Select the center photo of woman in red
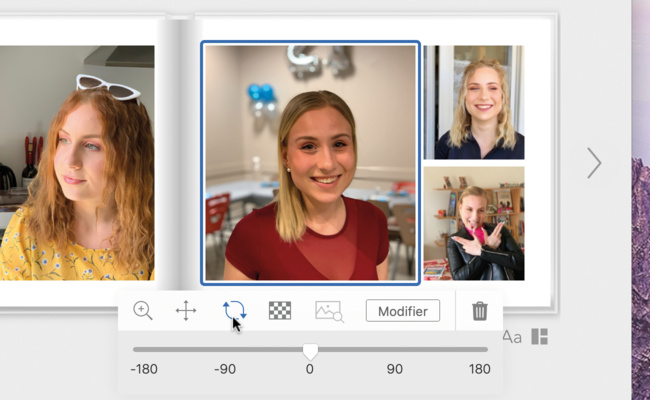The image size is (650, 400). coord(310,162)
